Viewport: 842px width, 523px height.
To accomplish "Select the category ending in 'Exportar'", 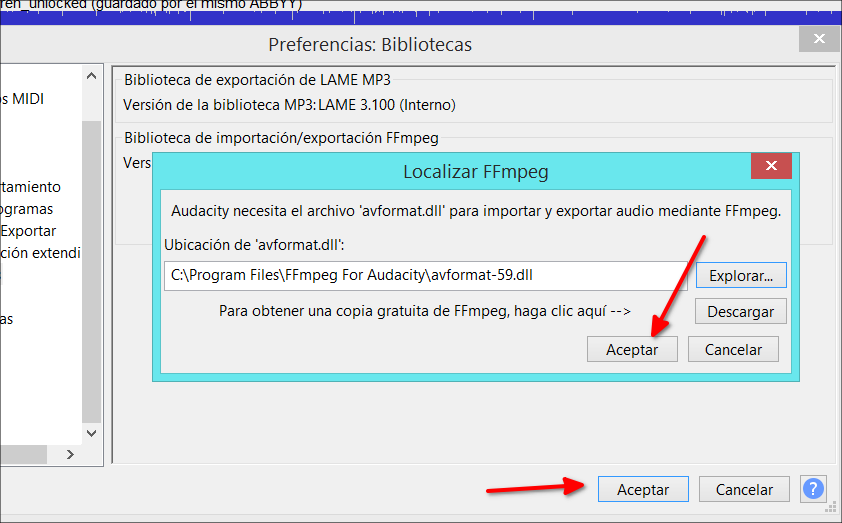I will click(x=28, y=231).
